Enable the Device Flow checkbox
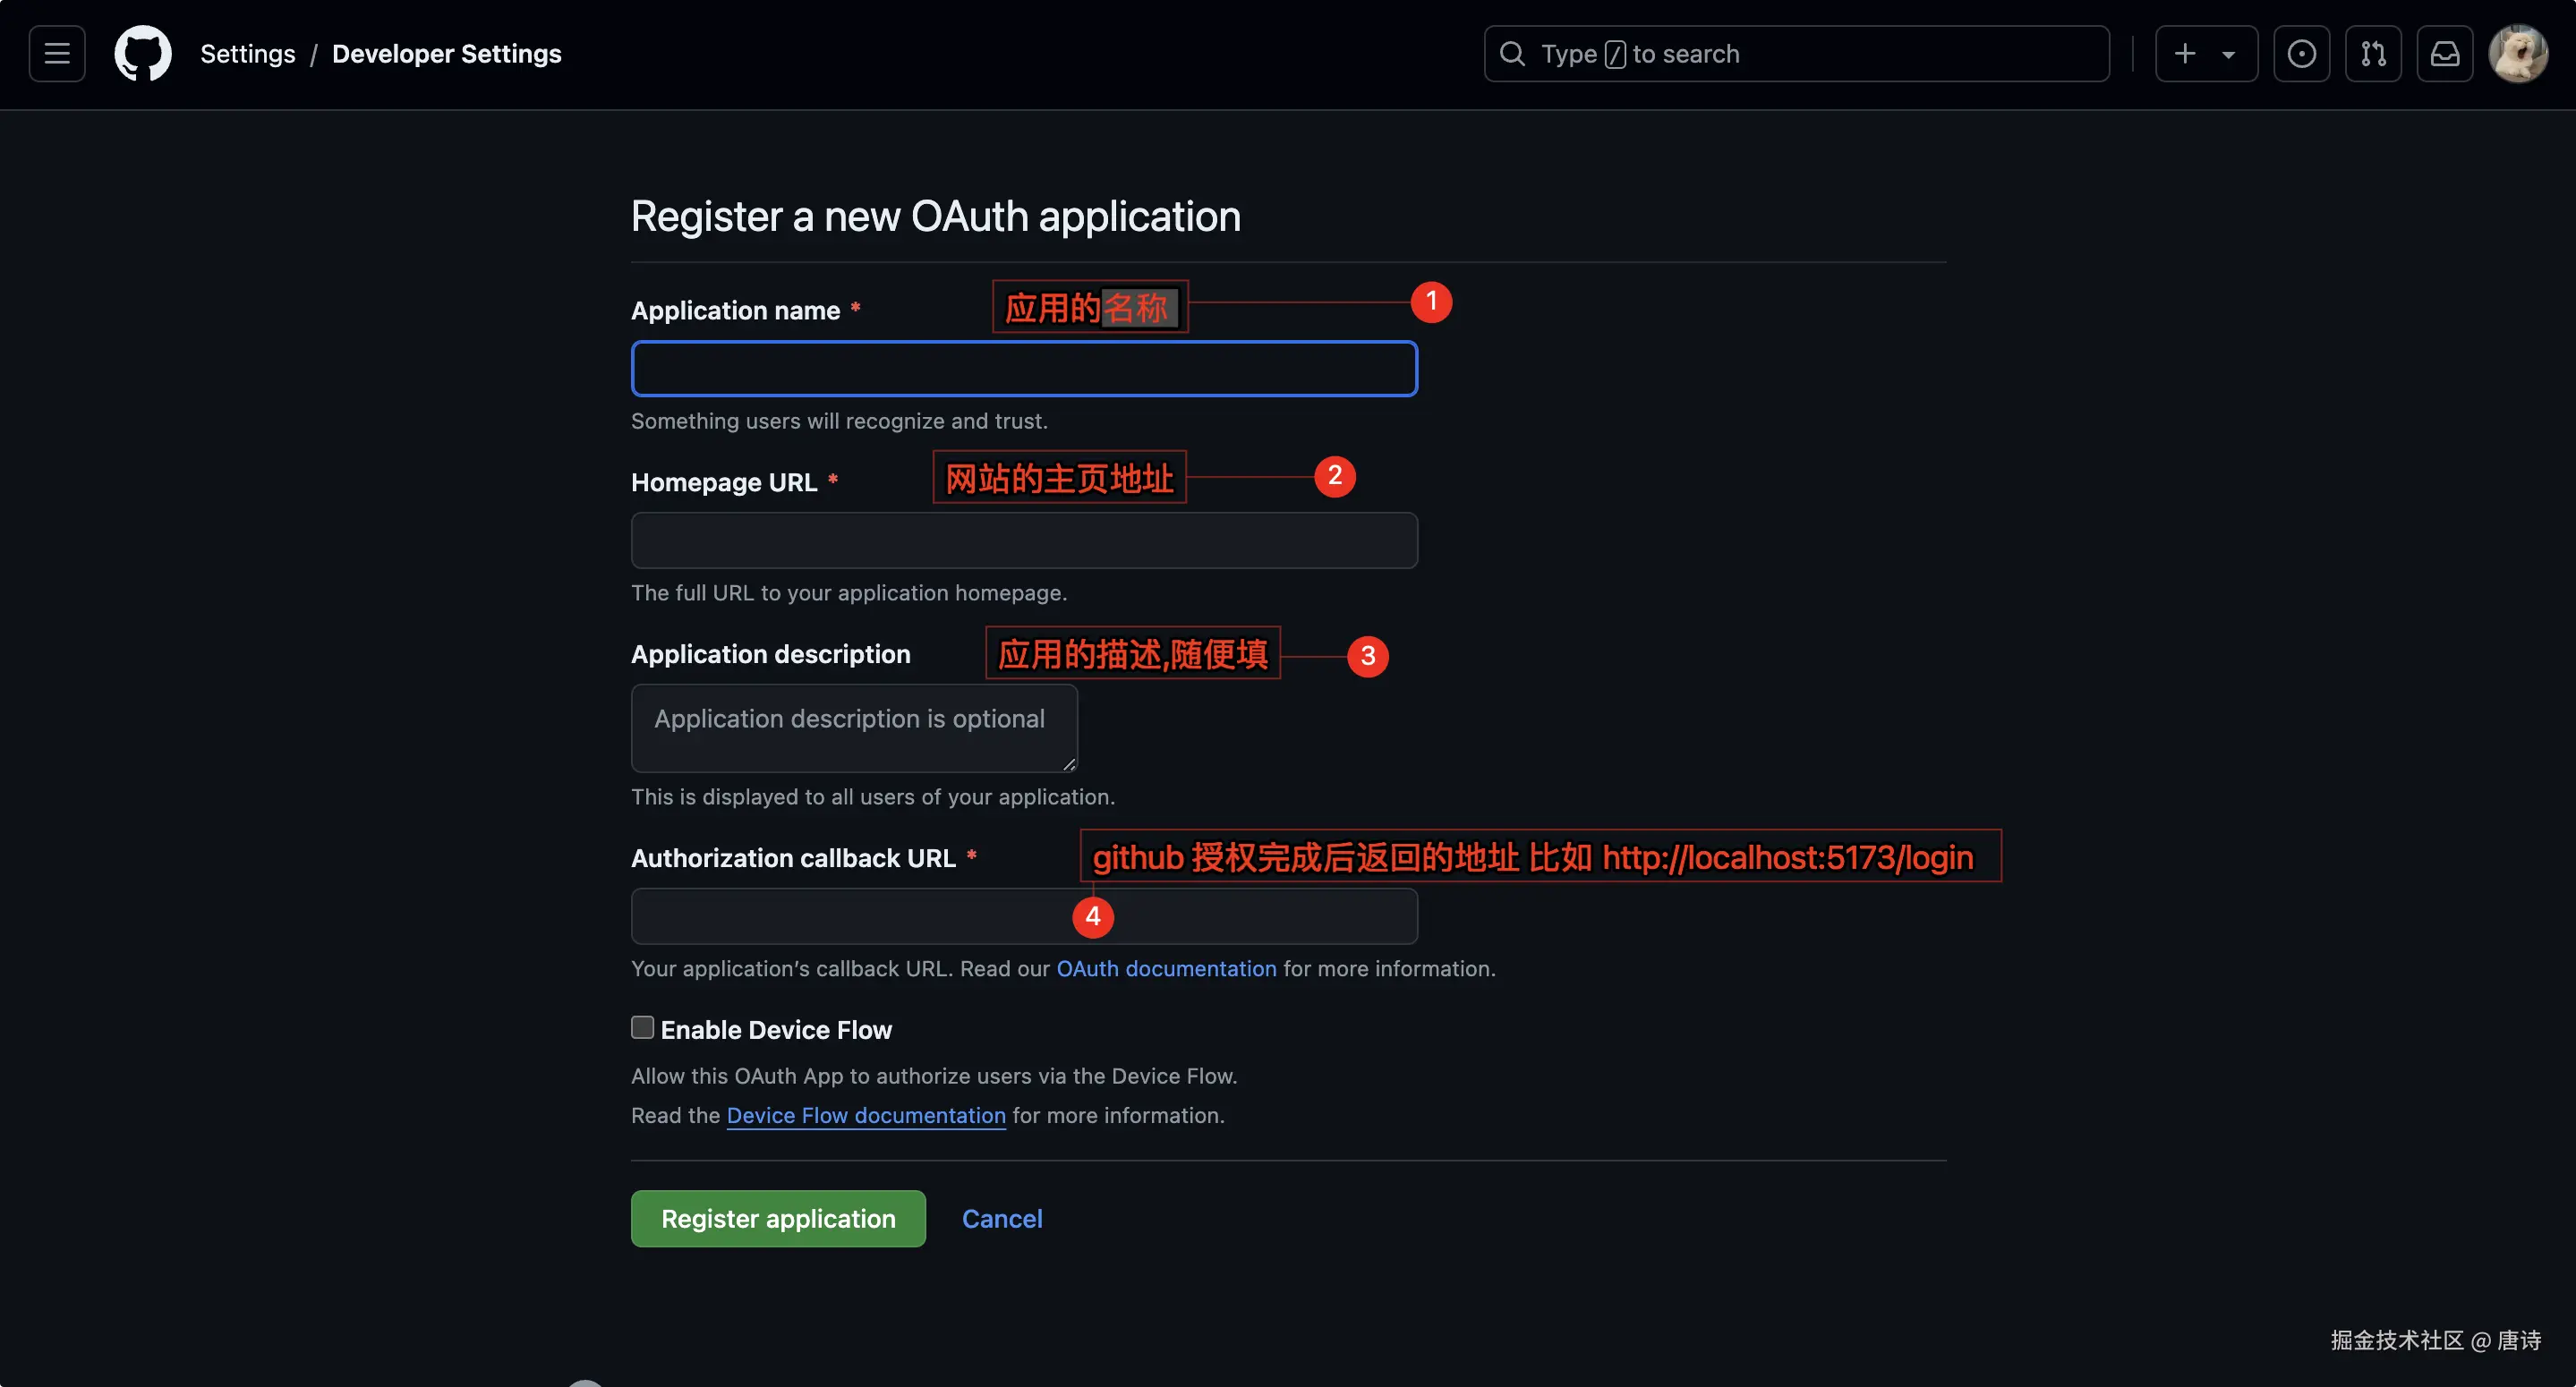 coord(643,1027)
